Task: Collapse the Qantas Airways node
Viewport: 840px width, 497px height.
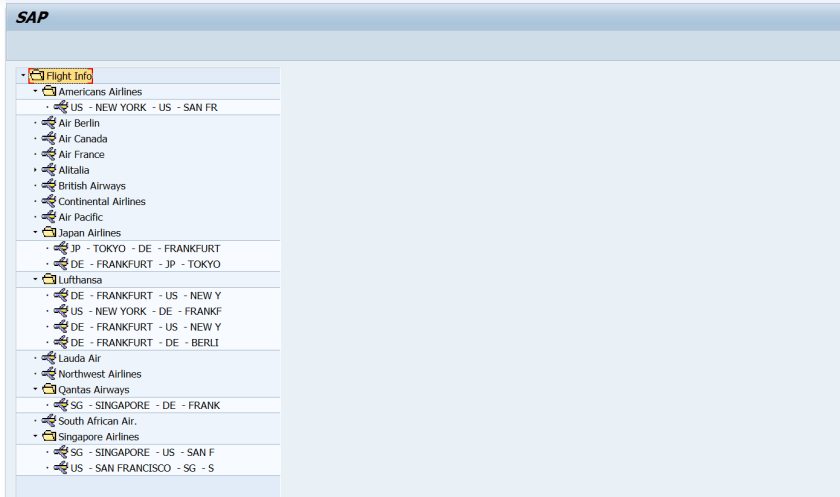Action: coord(35,389)
